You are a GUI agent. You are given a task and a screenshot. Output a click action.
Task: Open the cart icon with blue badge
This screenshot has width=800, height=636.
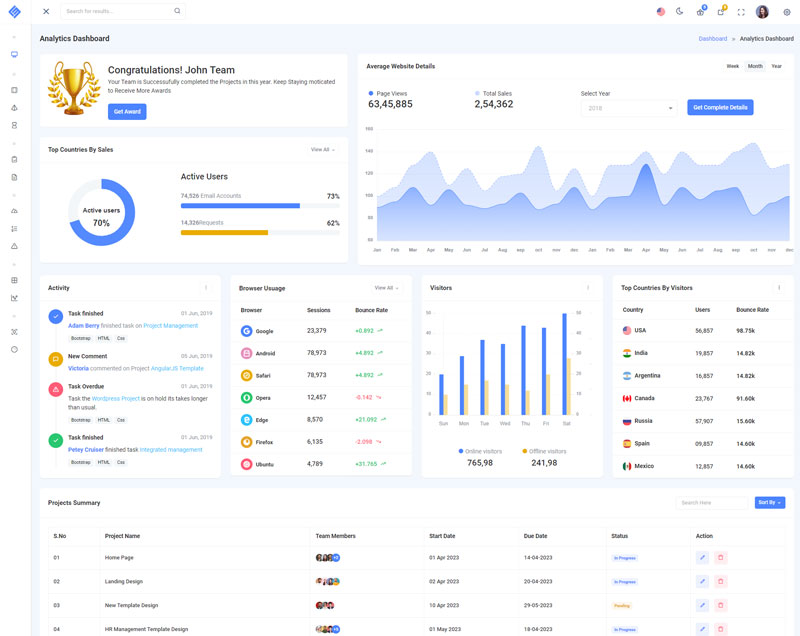pos(700,12)
